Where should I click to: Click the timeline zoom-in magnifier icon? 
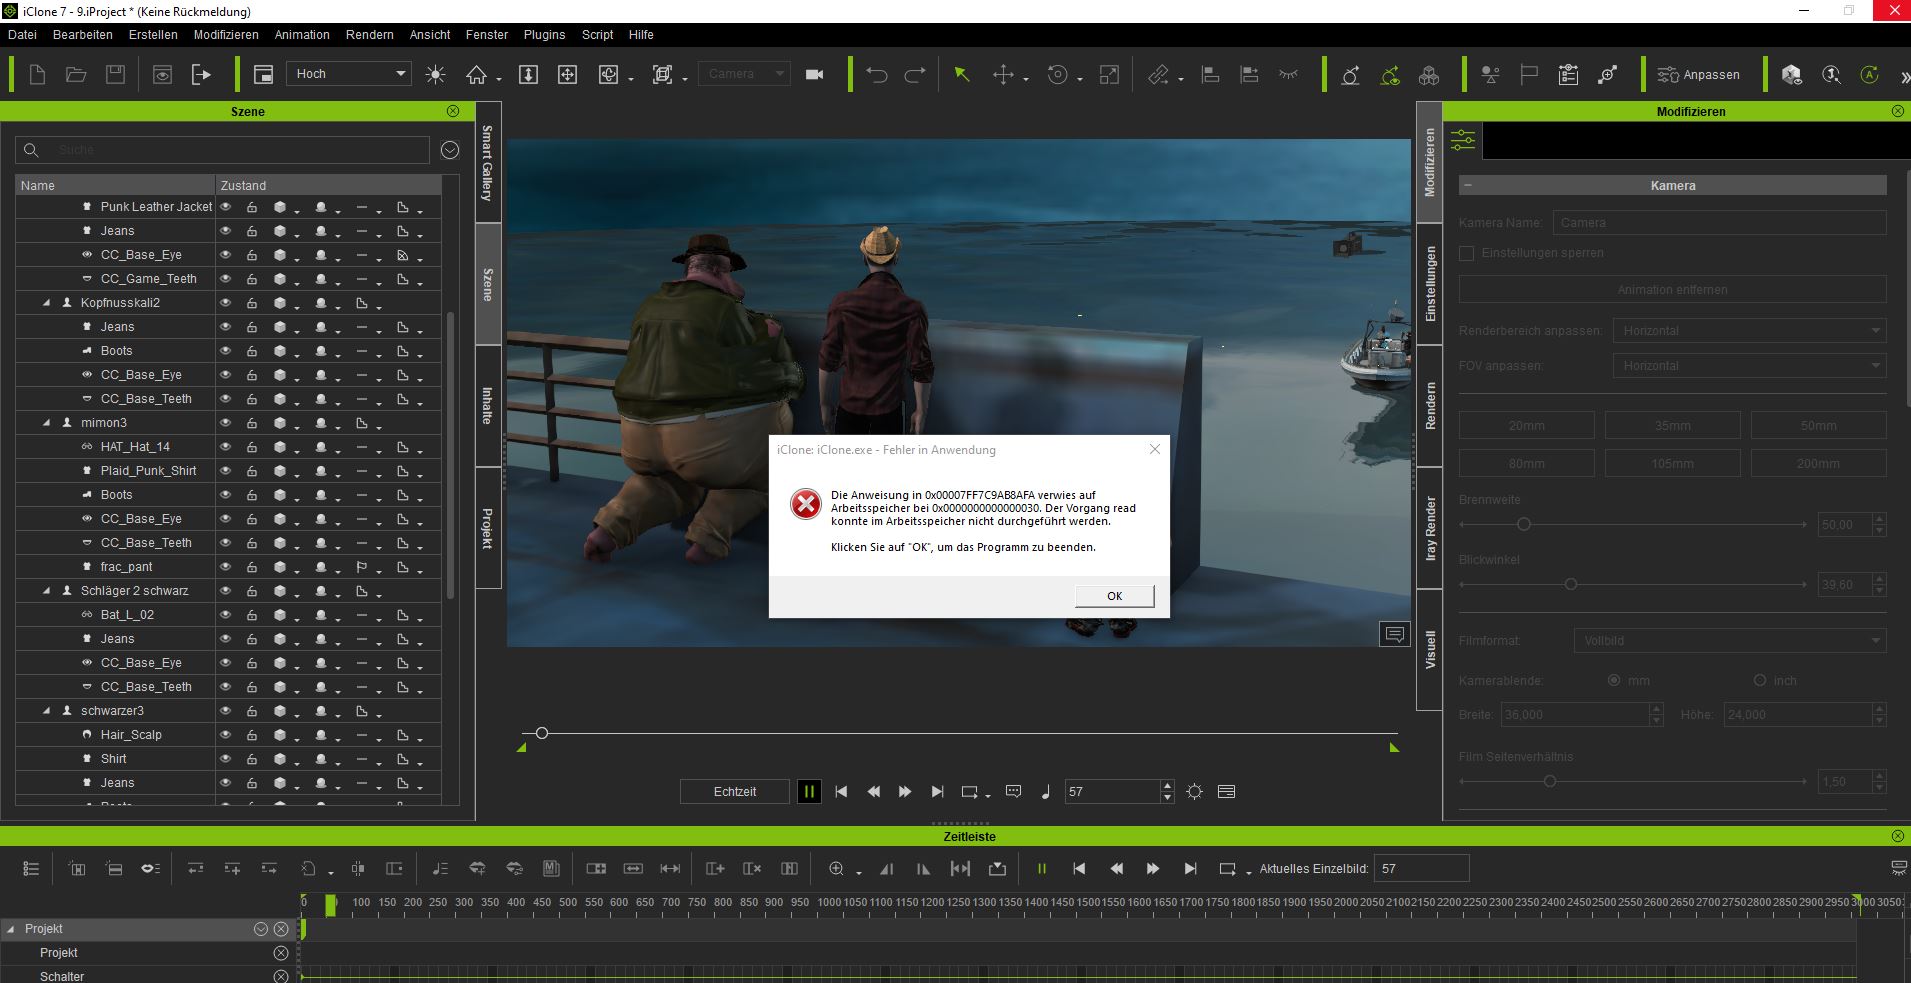(x=837, y=869)
